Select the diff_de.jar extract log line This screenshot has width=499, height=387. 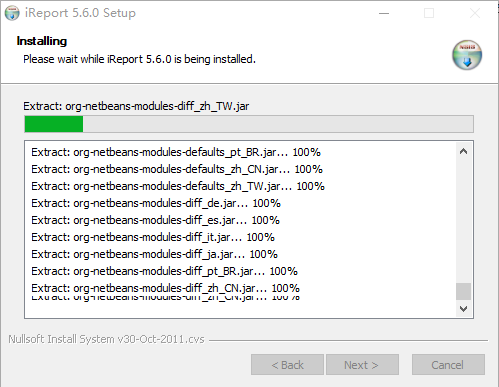pos(156,203)
